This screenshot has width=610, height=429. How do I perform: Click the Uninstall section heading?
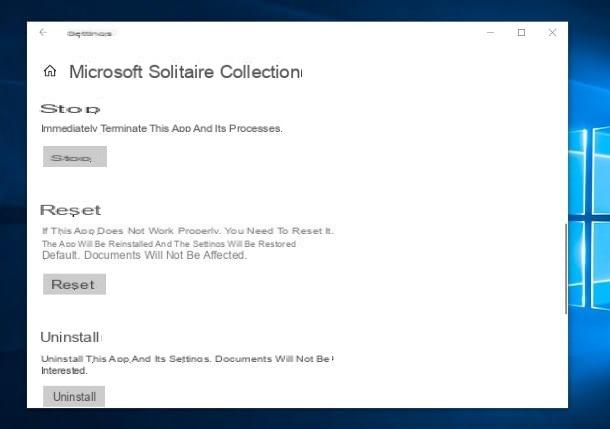[70, 337]
